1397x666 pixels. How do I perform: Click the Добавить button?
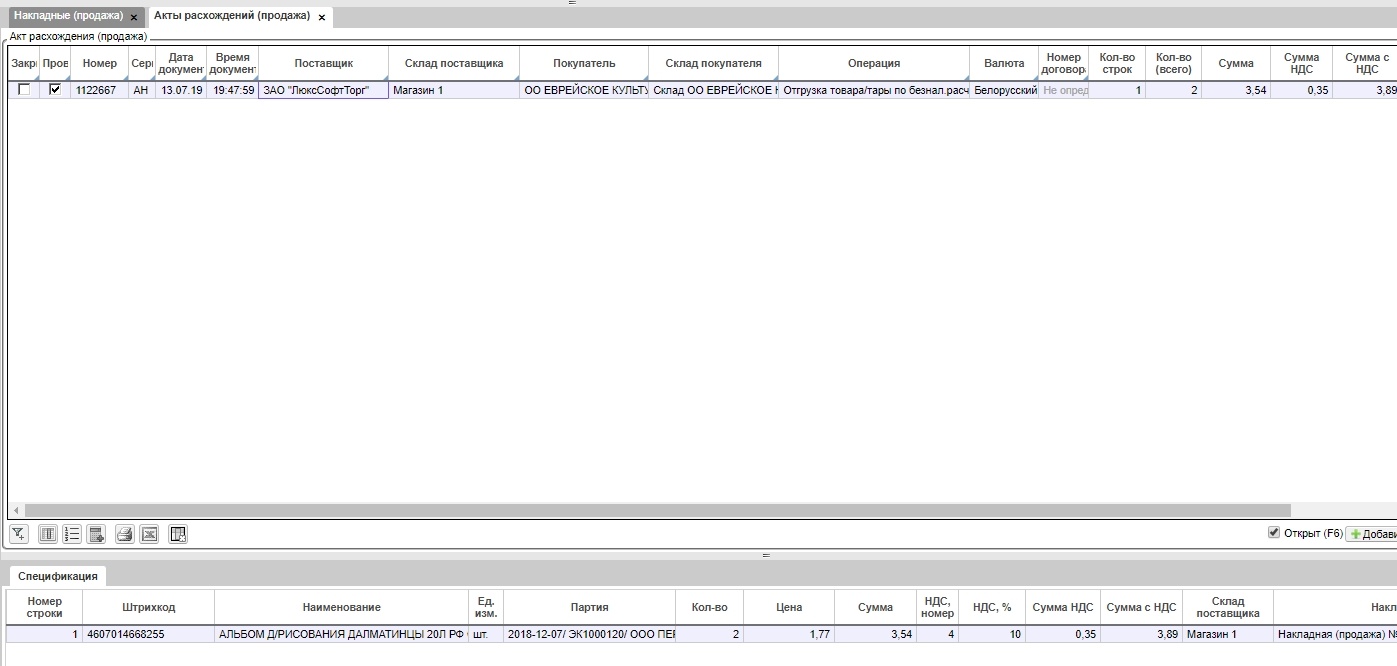click(1372, 534)
